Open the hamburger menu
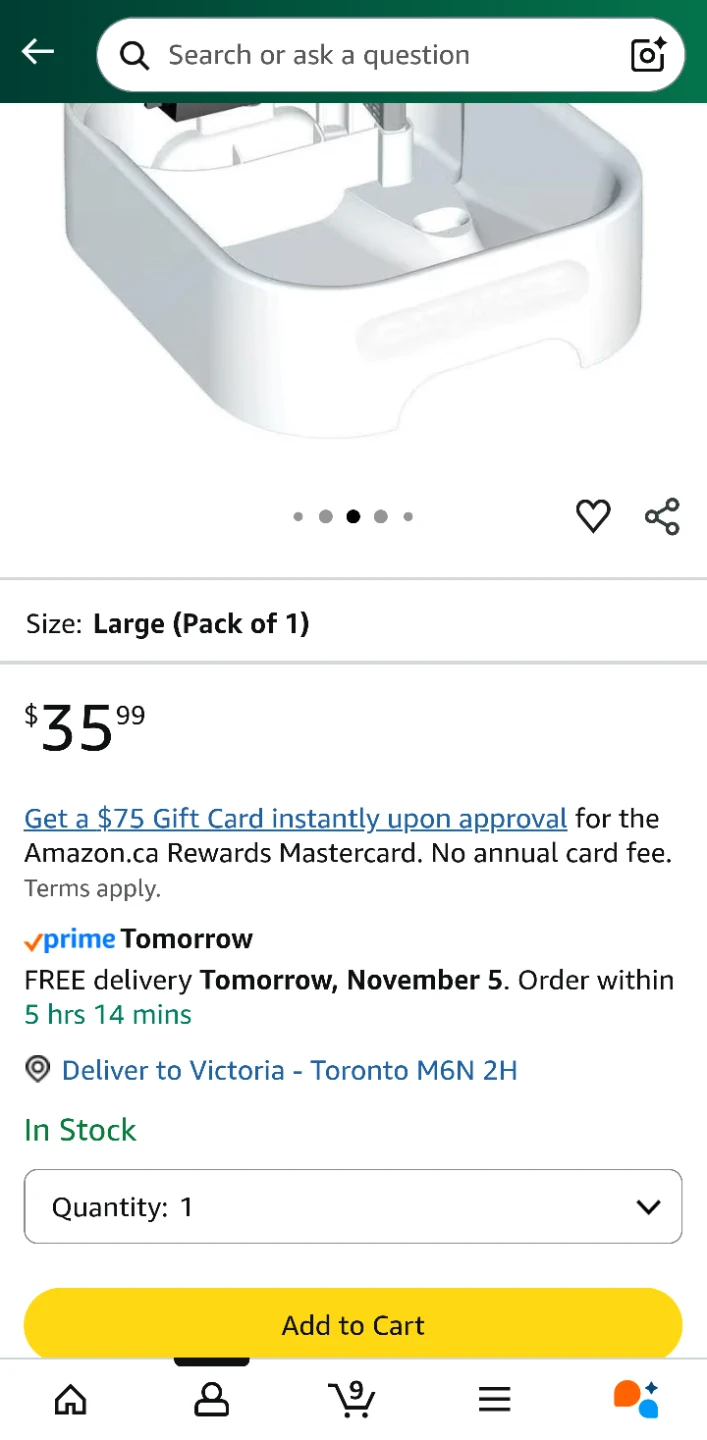Viewport: 707px width, 1440px height. 494,1399
